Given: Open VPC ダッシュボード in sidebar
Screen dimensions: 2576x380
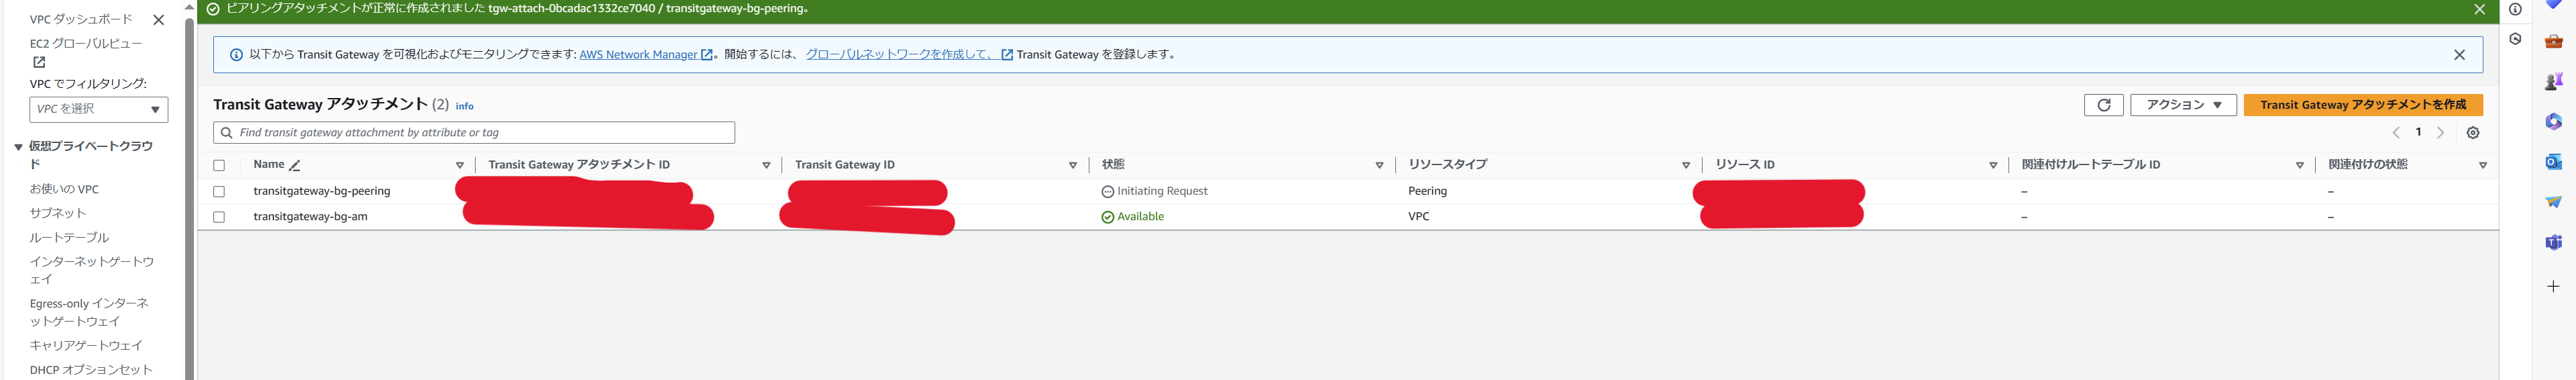Looking at the screenshot, I should (81, 20).
